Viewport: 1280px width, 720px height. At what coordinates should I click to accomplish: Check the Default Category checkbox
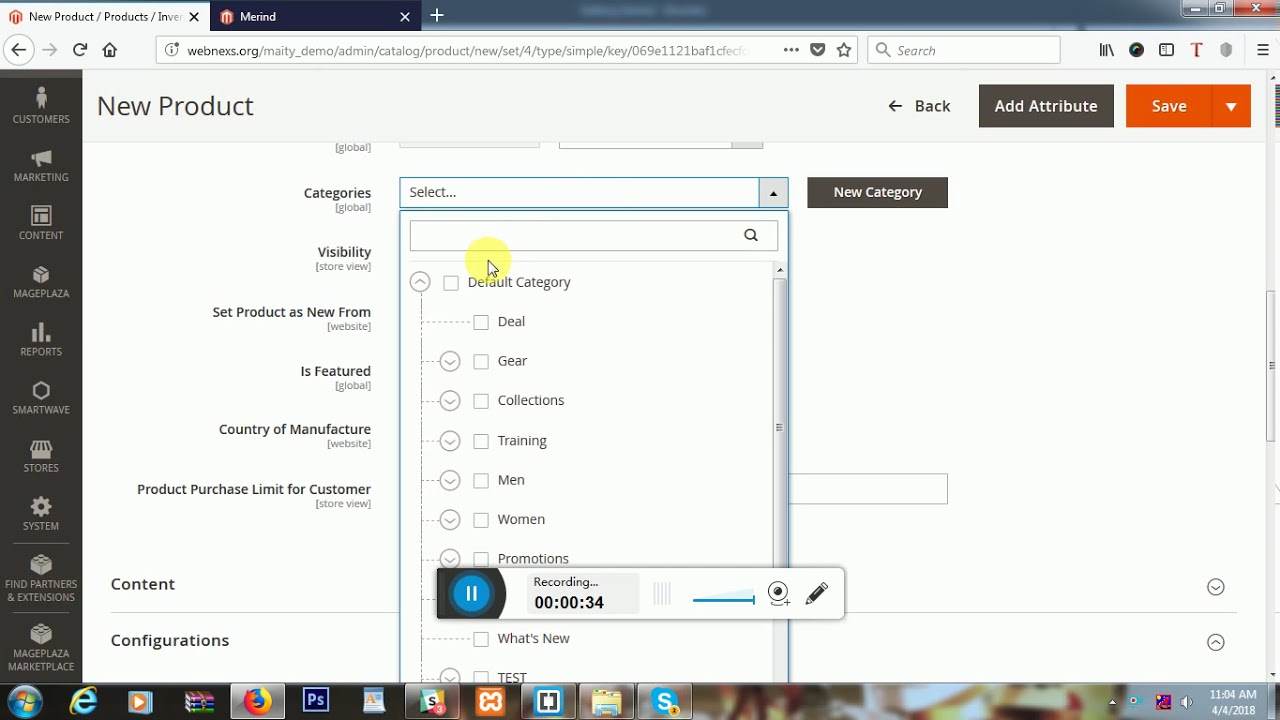click(x=451, y=283)
